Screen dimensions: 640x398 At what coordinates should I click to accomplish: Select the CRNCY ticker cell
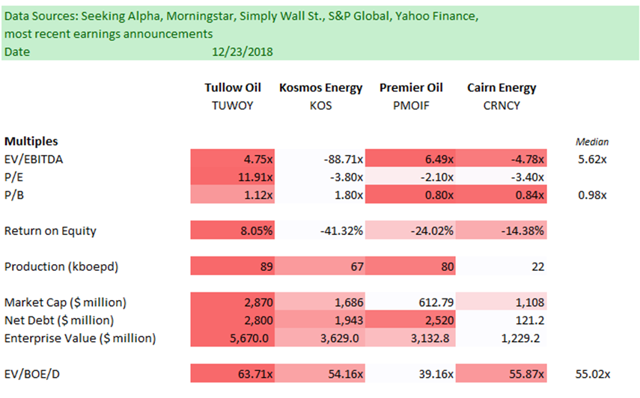pos(502,106)
